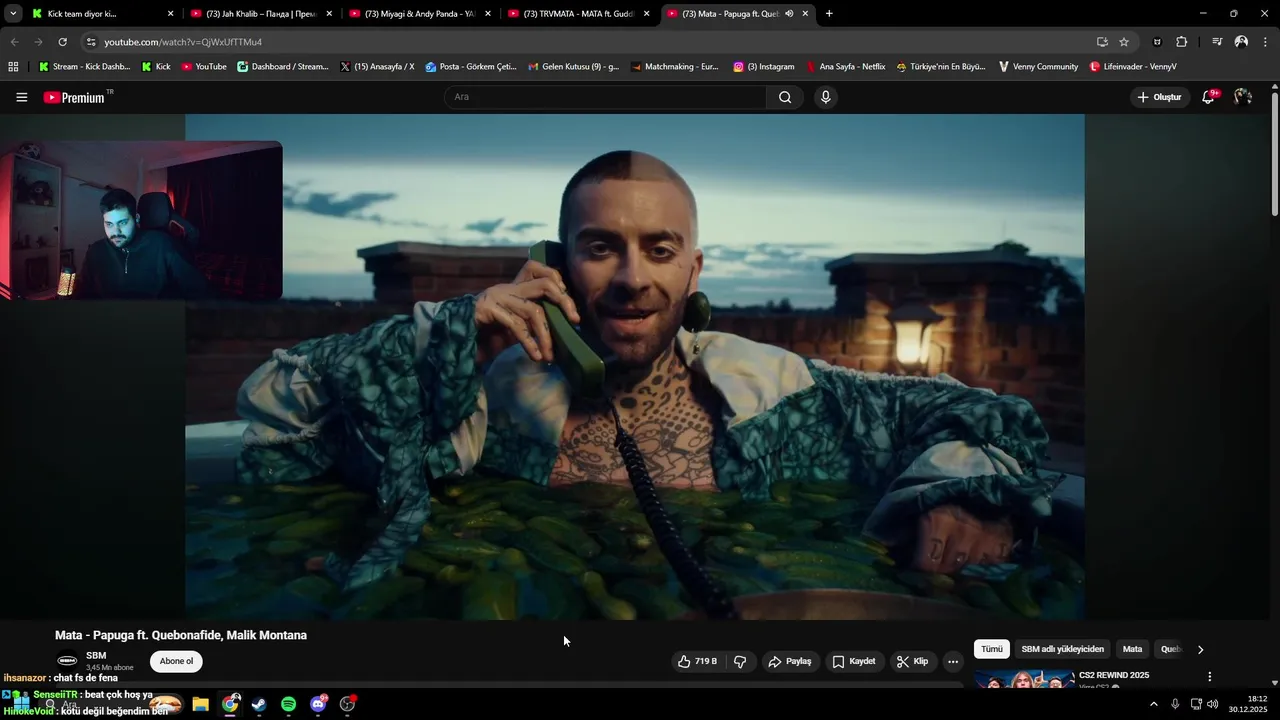Click the Oluştur create button
This screenshot has height=720, width=1280.
pyautogui.click(x=1159, y=97)
